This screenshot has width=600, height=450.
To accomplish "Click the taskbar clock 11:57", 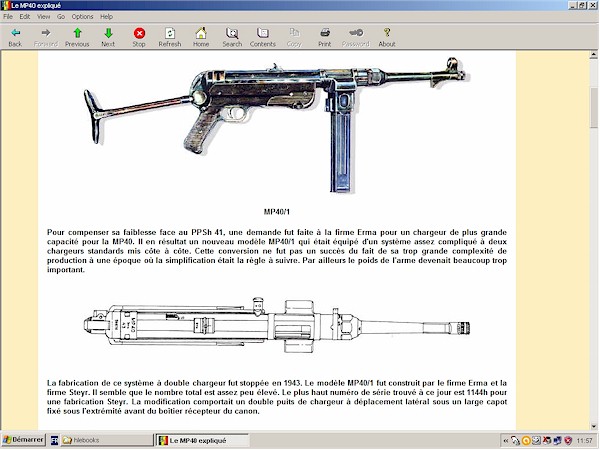I will point(584,441).
